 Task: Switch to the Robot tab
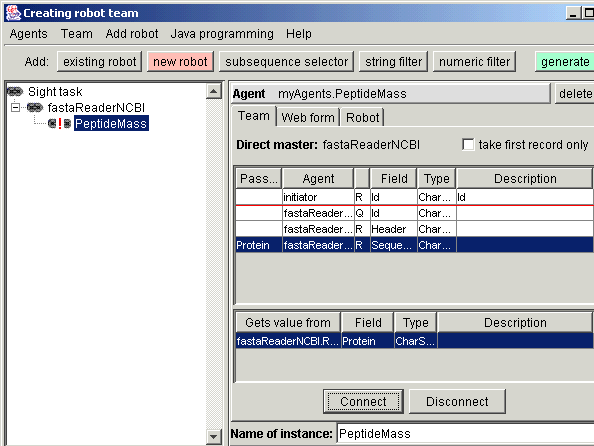click(363, 117)
